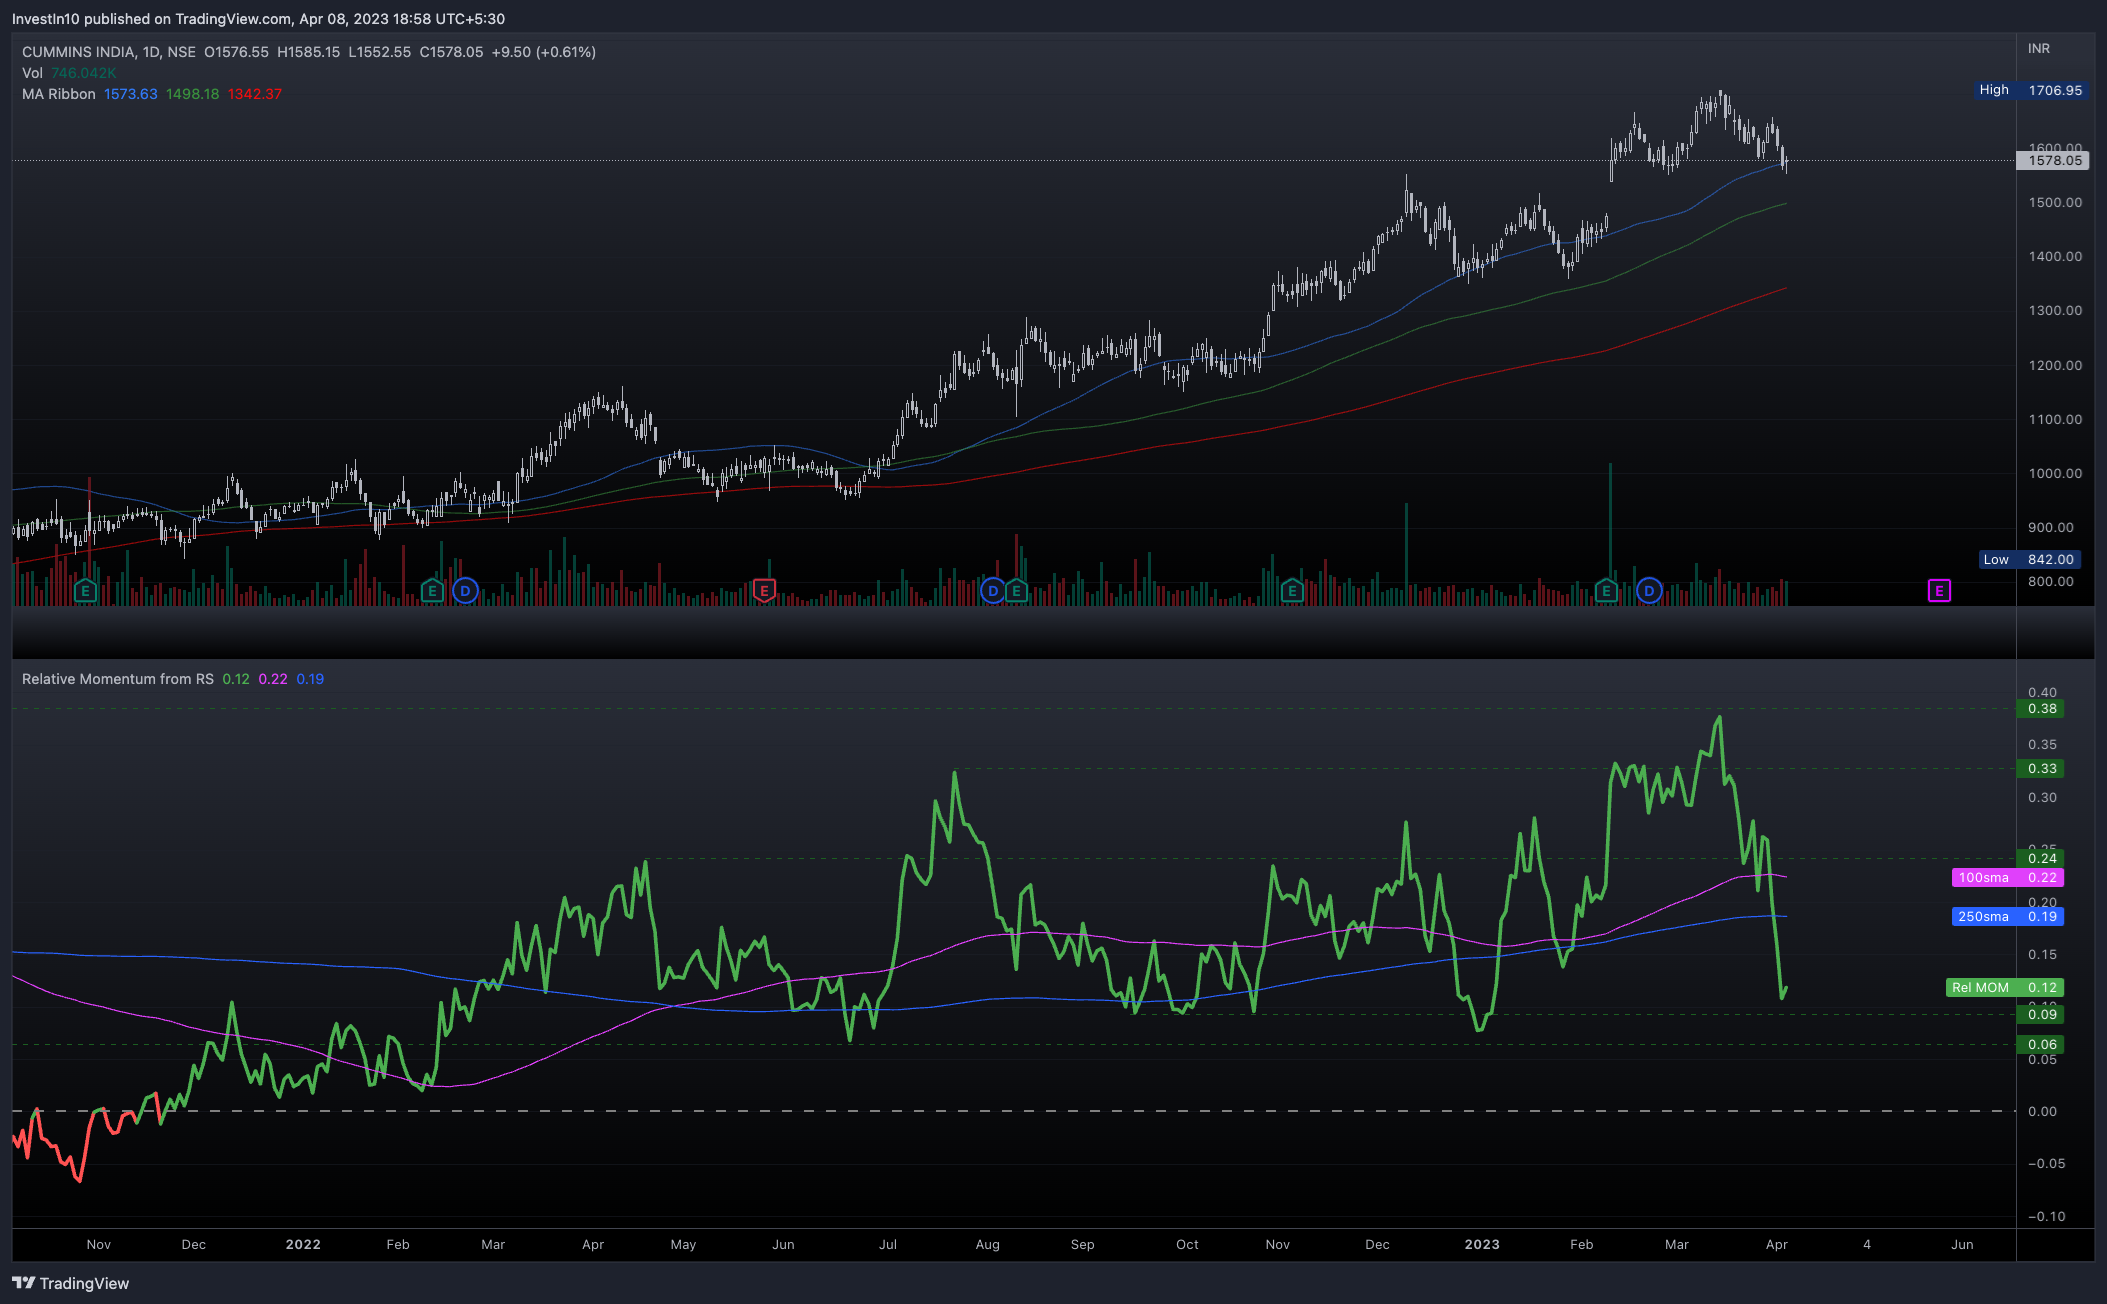This screenshot has height=1304, width=2107.
Task: Click the H1585.15 high value in title
Action: tap(309, 52)
